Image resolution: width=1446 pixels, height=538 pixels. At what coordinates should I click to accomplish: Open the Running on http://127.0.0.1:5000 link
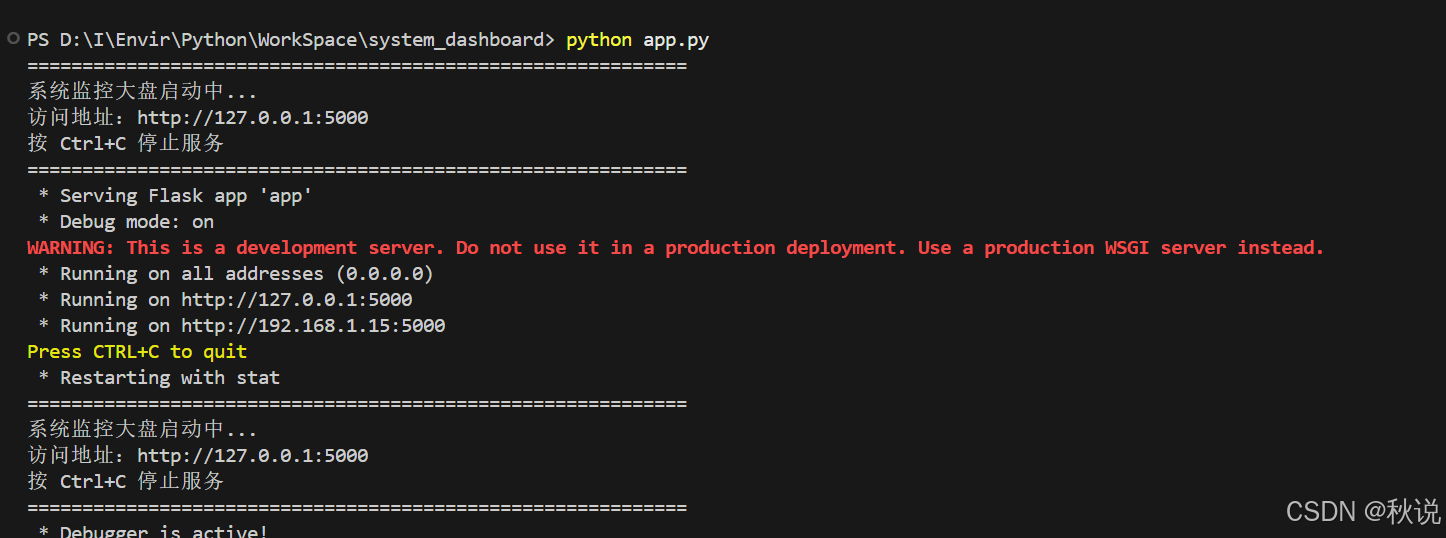pos(297,300)
